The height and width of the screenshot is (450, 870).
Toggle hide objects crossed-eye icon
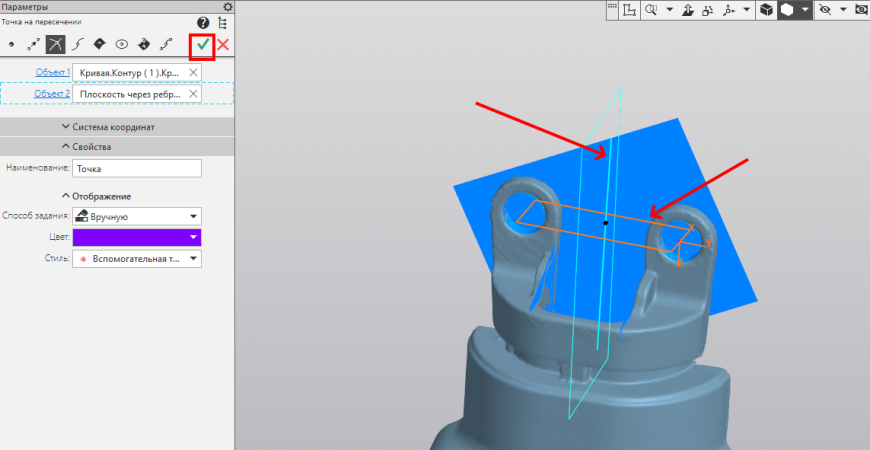(x=825, y=9)
